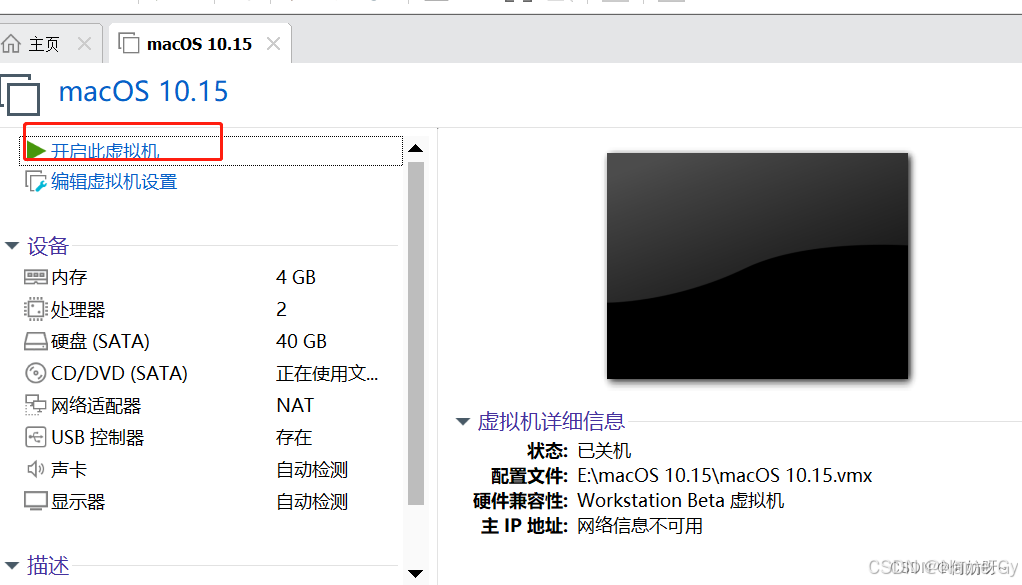Screen dimensions: 1022x585
Task: Select the 内存 device row
Action: [210, 277]
